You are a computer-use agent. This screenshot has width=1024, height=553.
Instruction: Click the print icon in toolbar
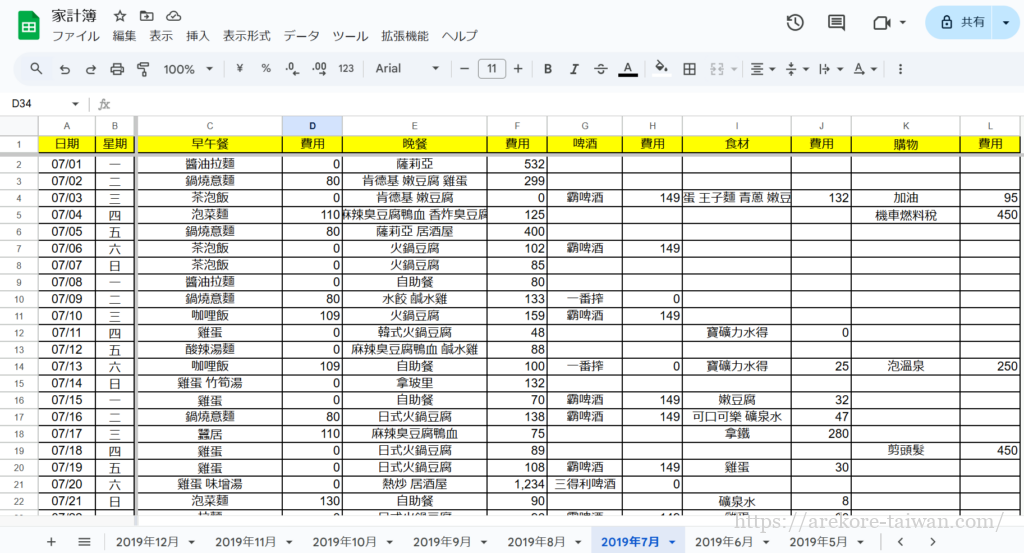(117, 69)
